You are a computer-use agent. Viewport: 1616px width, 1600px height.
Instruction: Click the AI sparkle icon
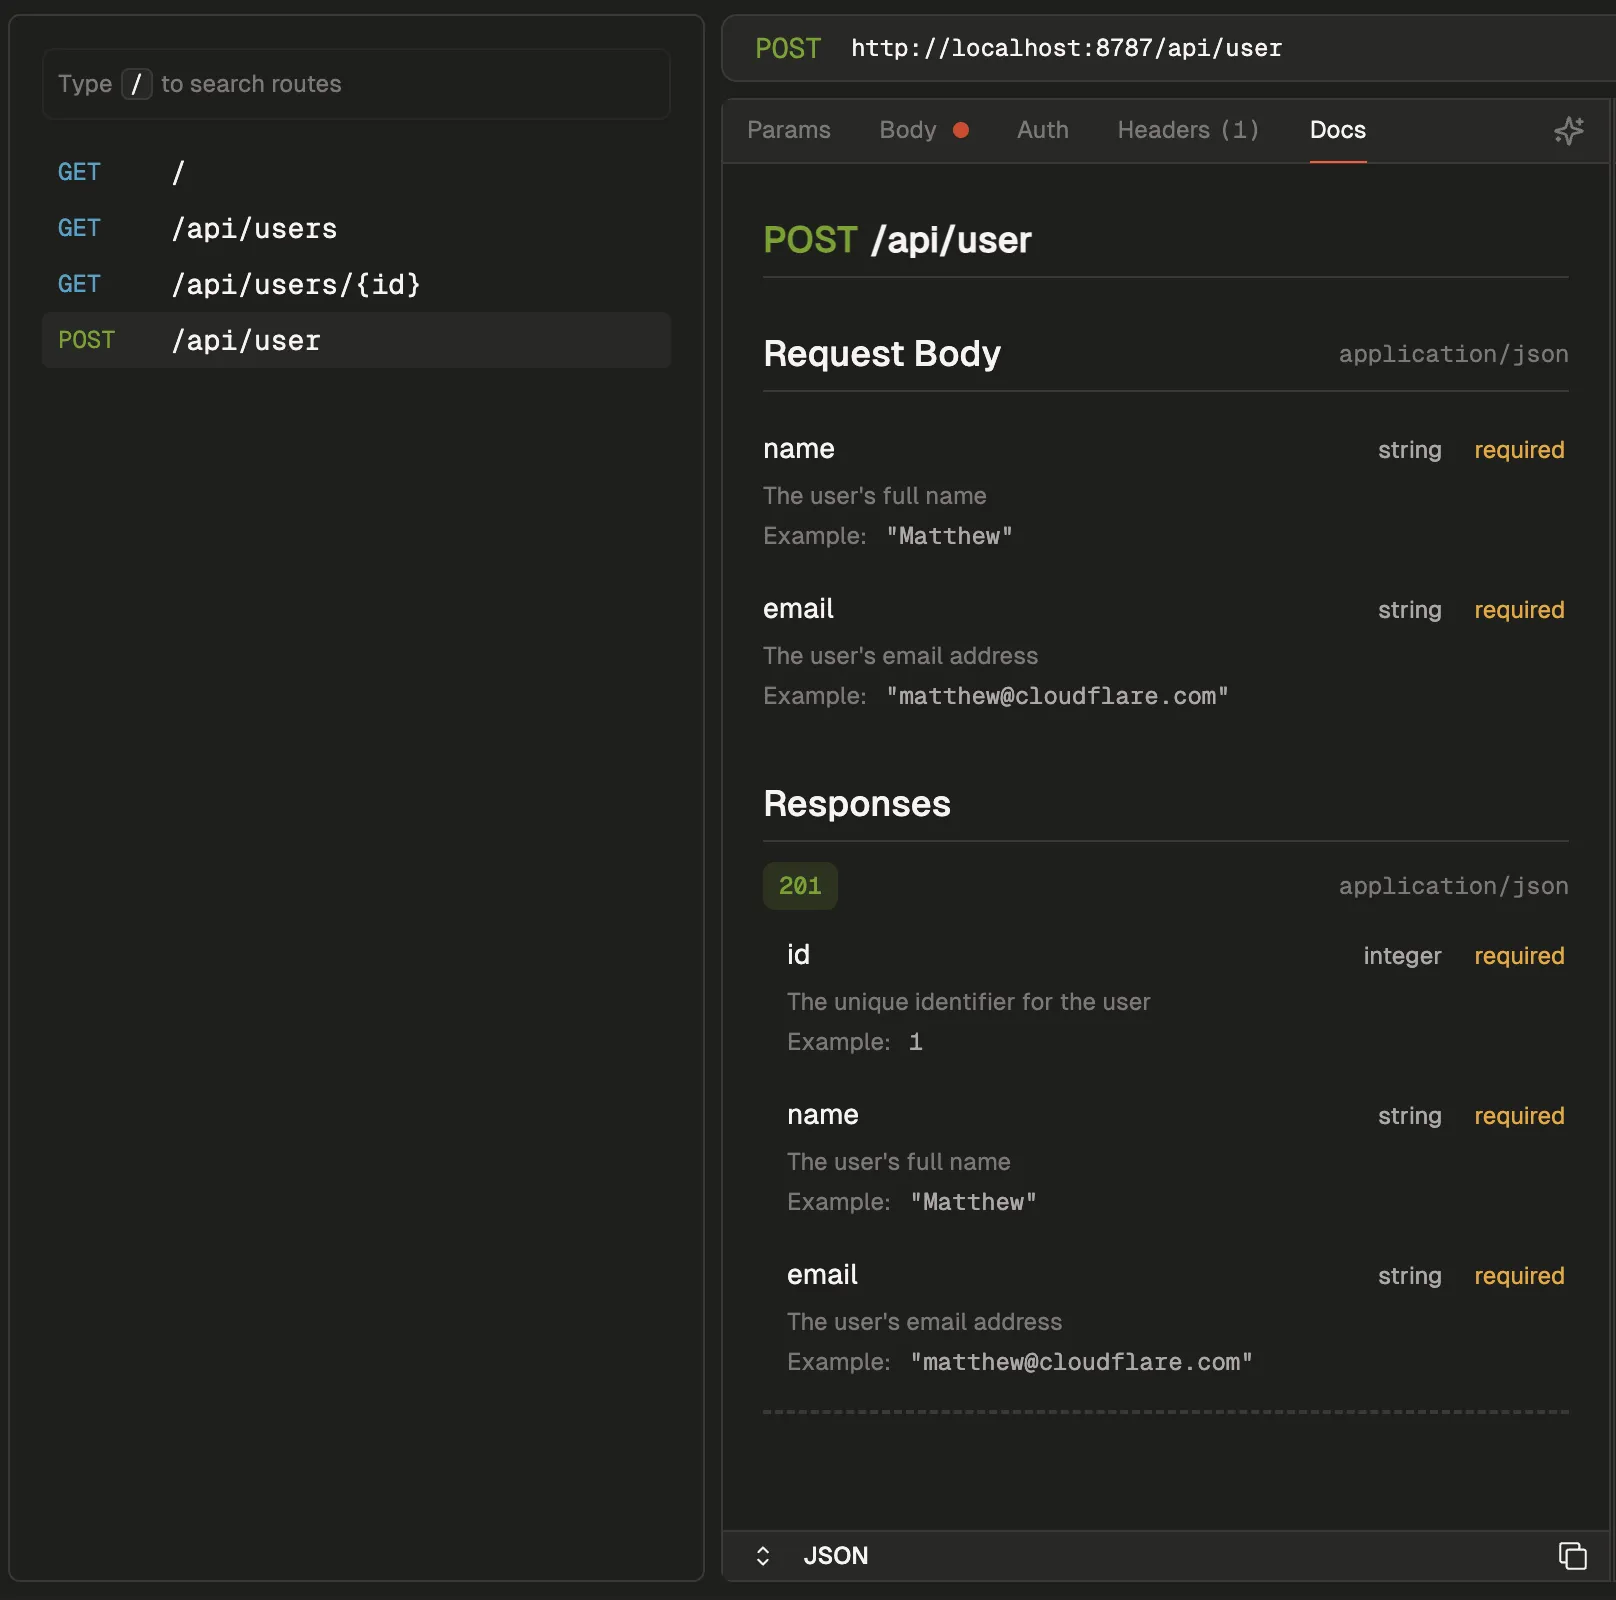point(1569,130)
